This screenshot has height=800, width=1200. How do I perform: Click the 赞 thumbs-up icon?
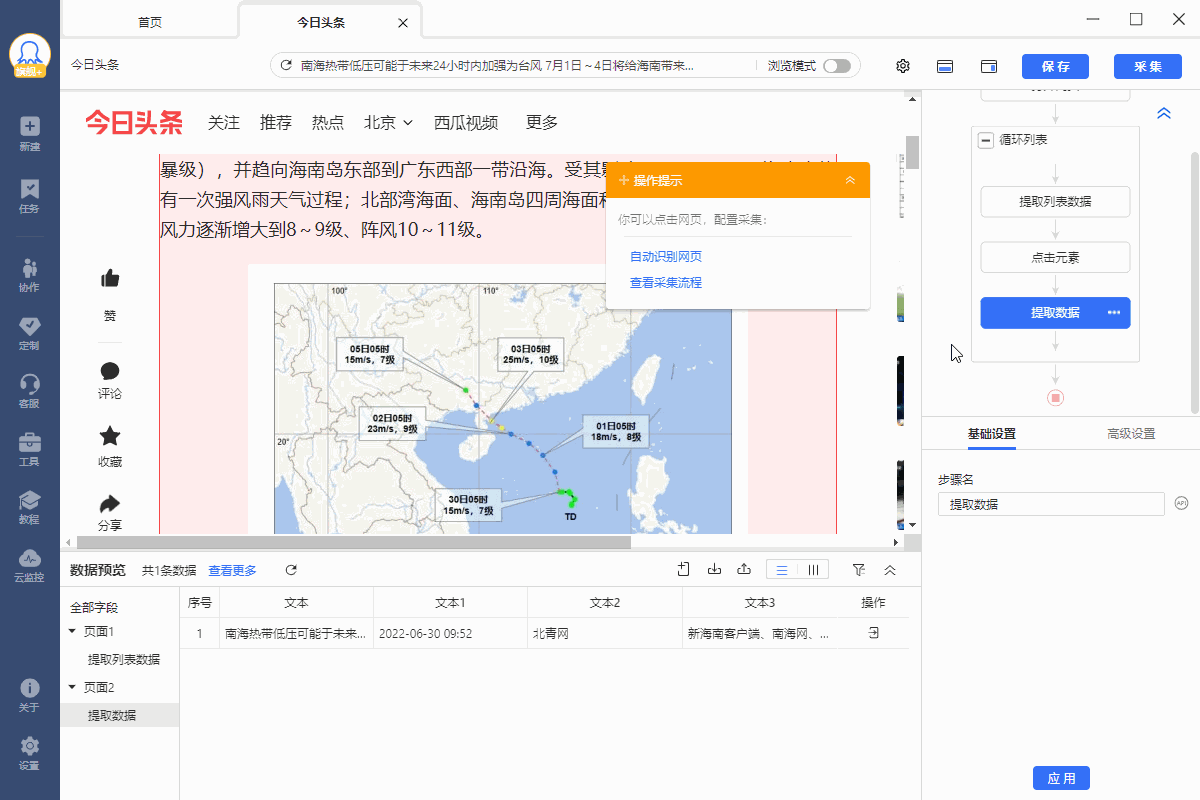point(110,279)
